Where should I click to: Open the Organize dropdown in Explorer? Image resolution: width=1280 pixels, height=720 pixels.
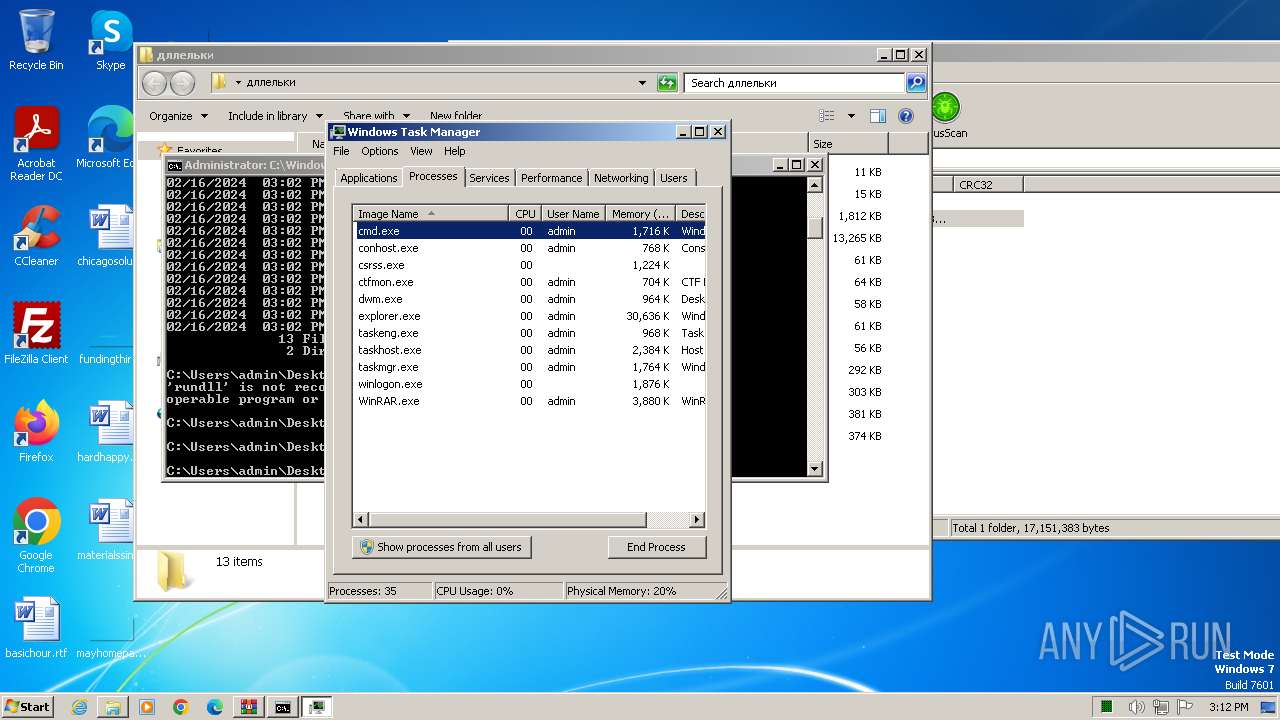tap(178, 116)
